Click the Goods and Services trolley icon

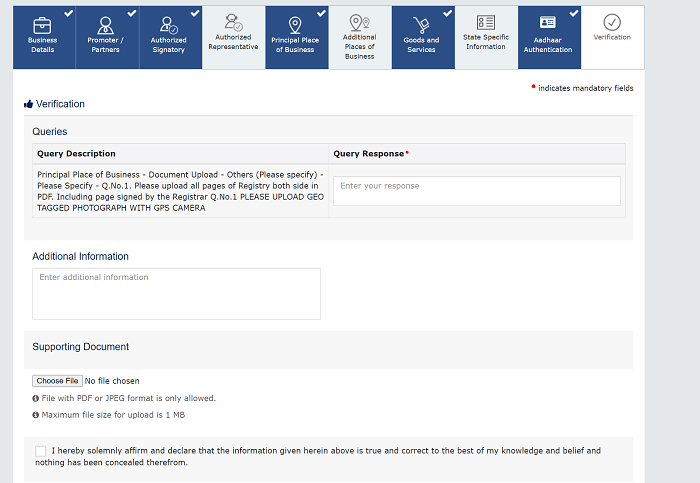click(421, 24)
